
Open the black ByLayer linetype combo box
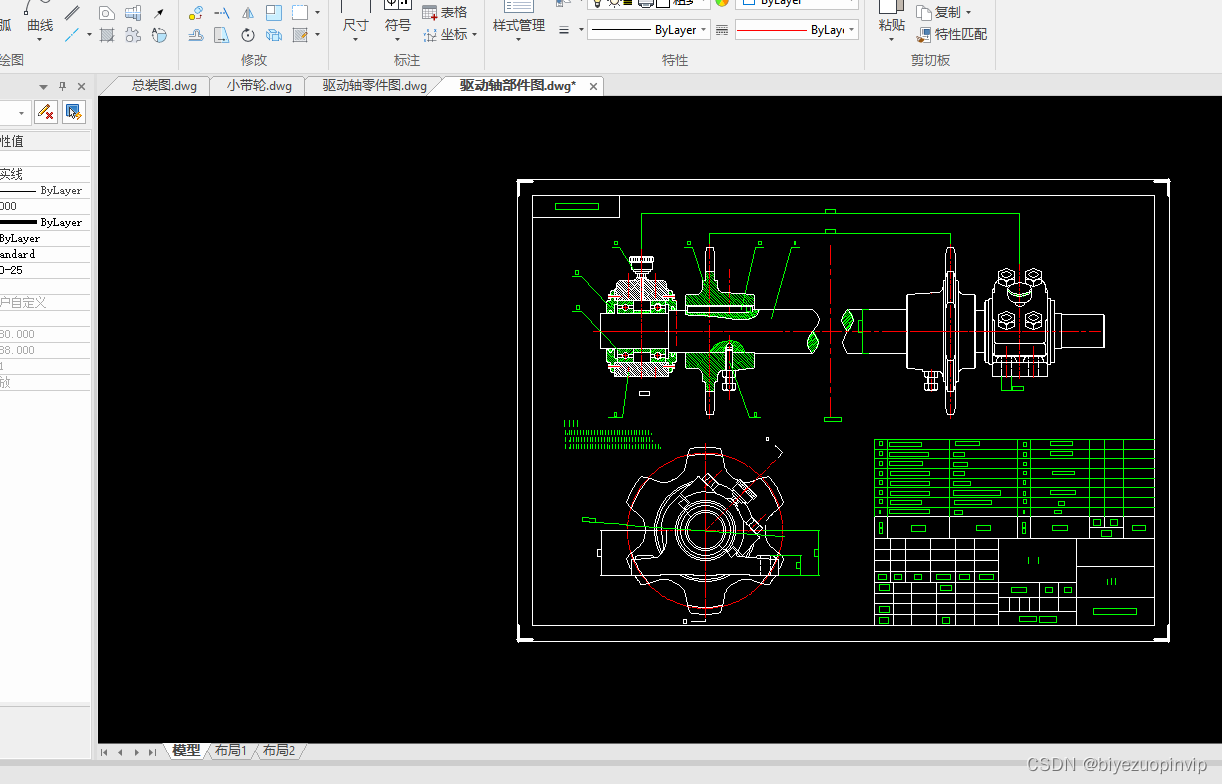[x=648, y=30]
